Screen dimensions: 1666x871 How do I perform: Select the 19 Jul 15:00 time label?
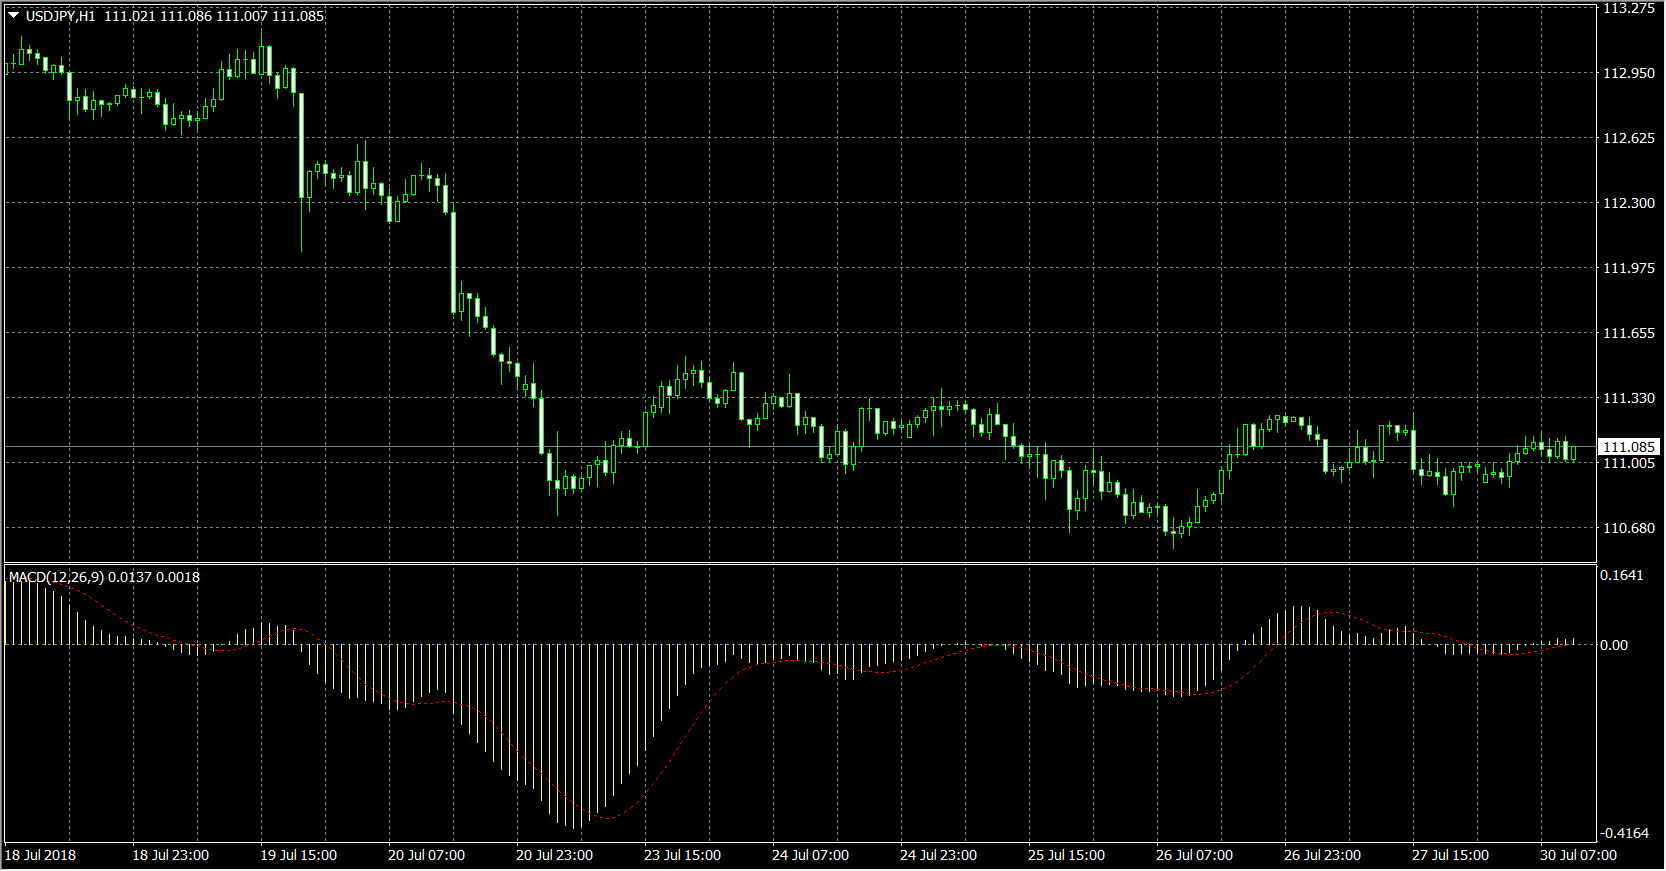[x=298, y=855]
